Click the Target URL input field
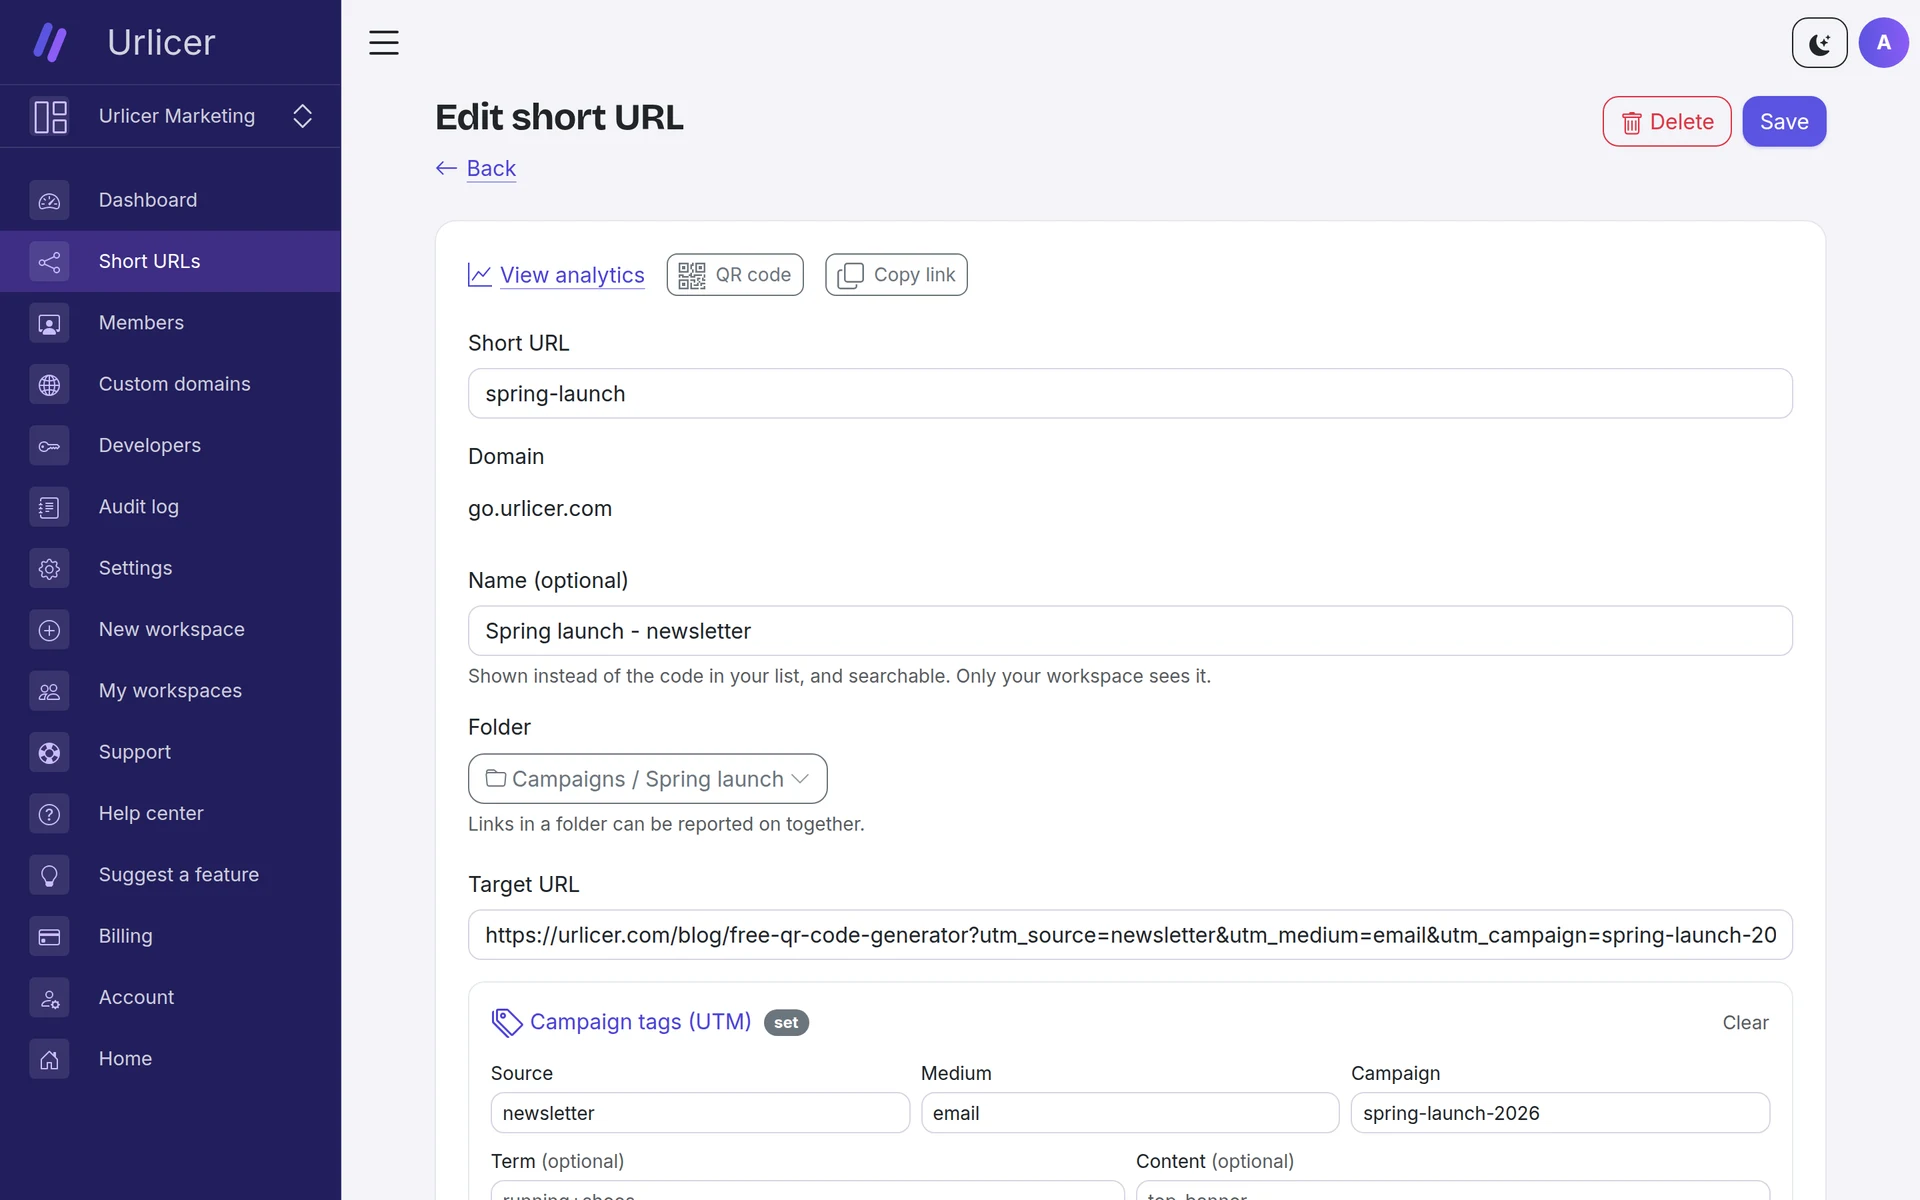1920x1200 pixels. tap(1130, 935)
